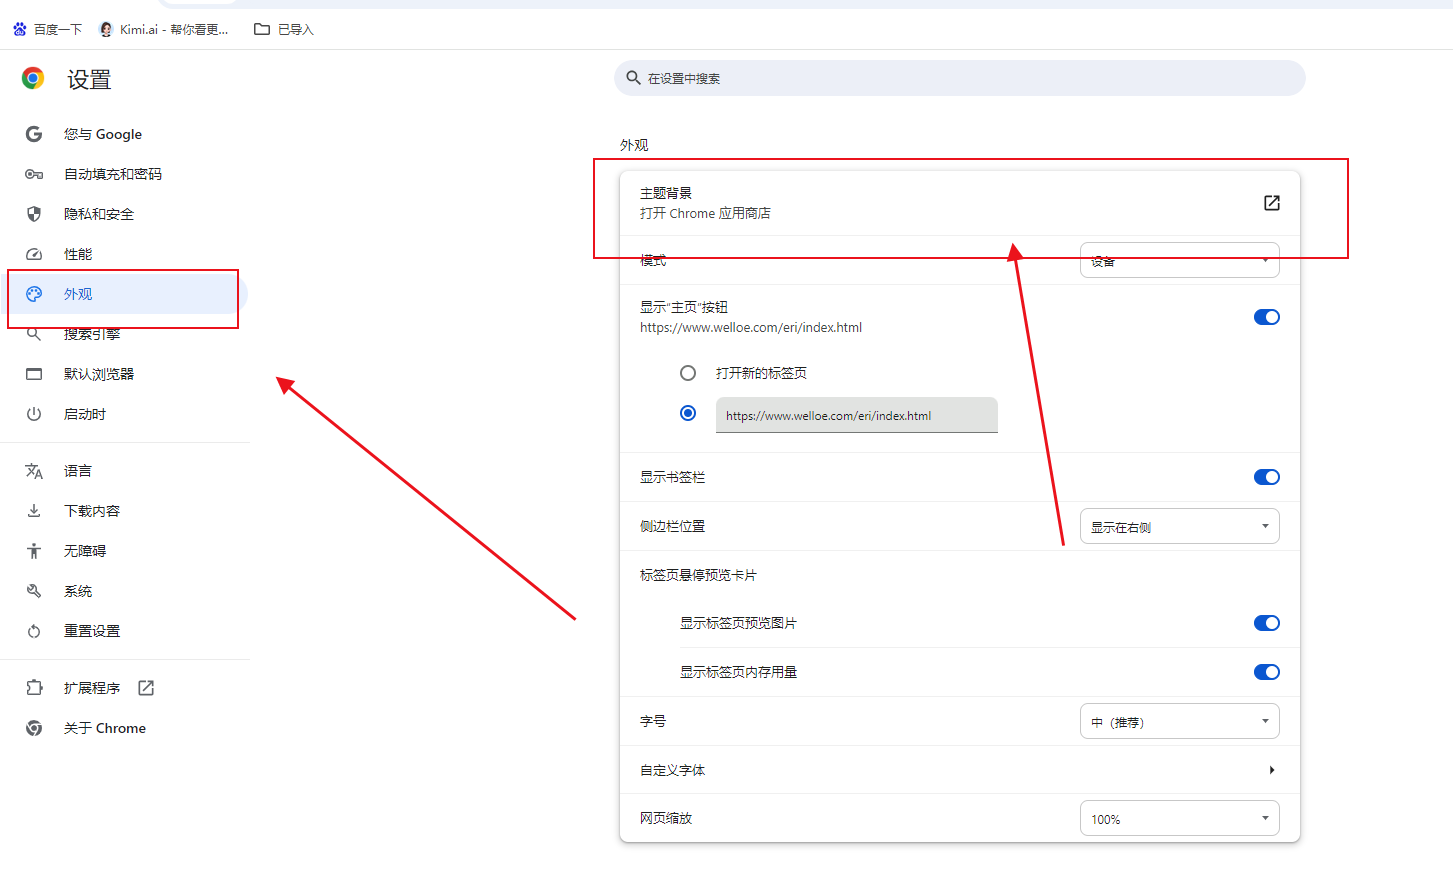Click the Baidu paw bookmark icon
The image size is (1453, 896).
pyautogui.click(x=20, y=29)
